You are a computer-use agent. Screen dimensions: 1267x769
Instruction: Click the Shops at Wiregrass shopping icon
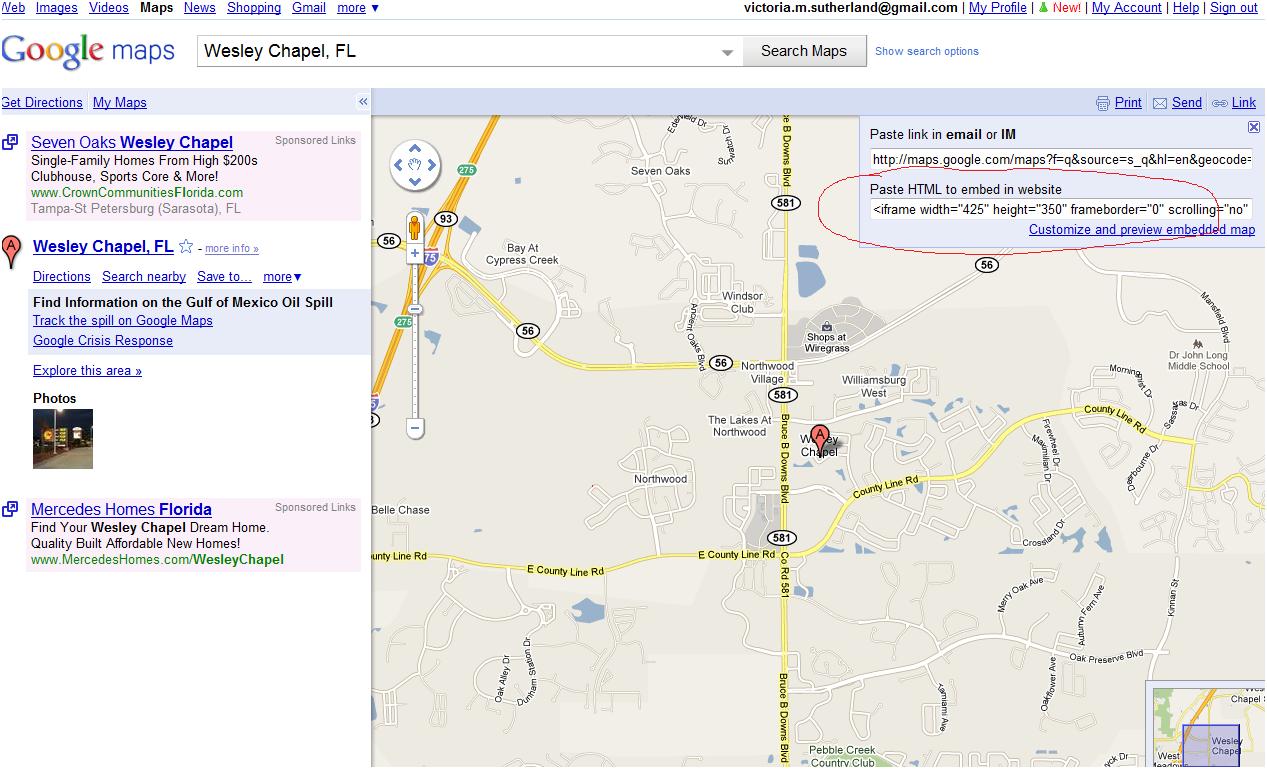click(826, 326)
